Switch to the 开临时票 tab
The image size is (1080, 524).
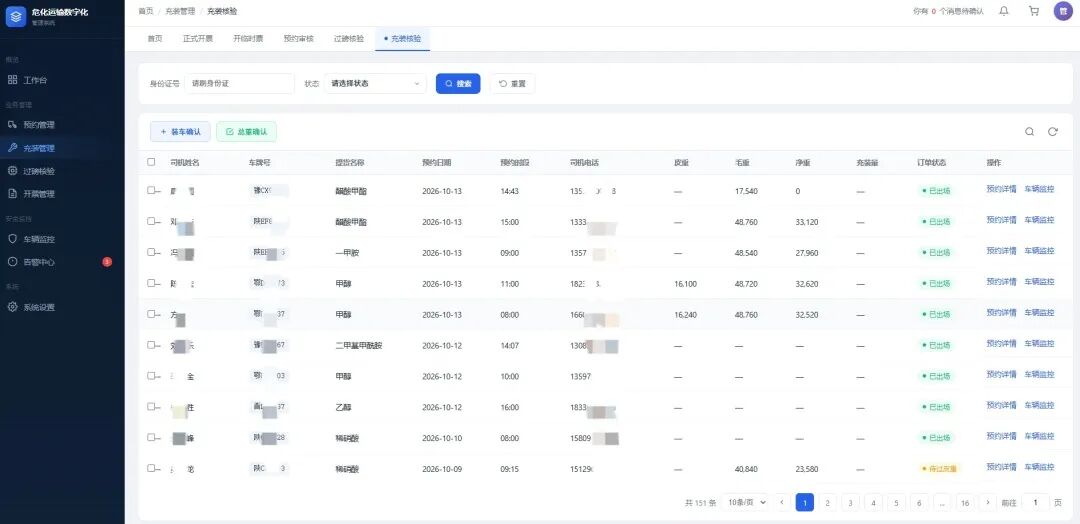(x=248, y=39)
